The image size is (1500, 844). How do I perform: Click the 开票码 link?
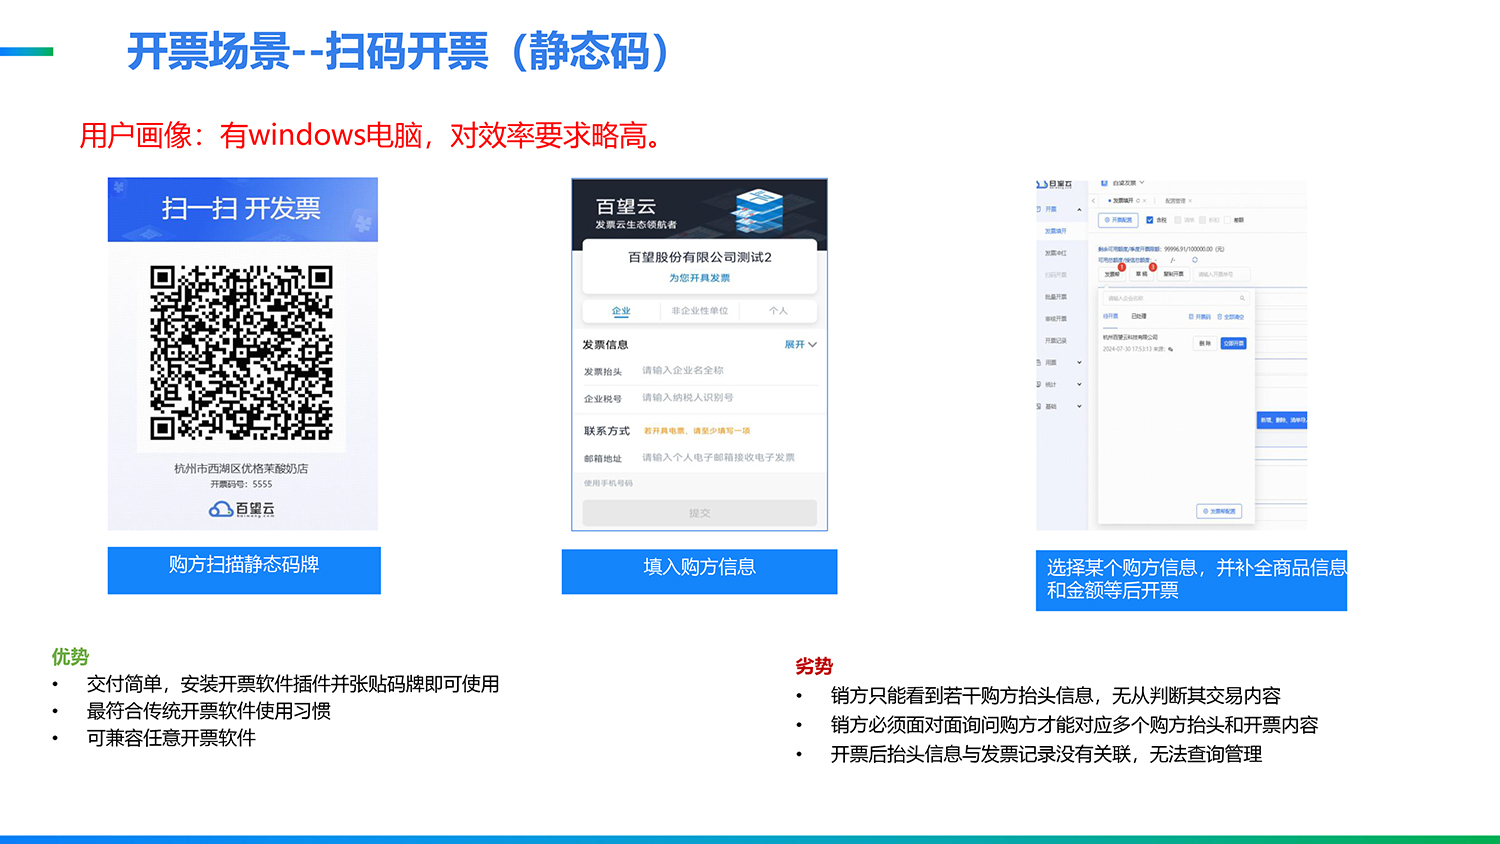pos(1200,317)
